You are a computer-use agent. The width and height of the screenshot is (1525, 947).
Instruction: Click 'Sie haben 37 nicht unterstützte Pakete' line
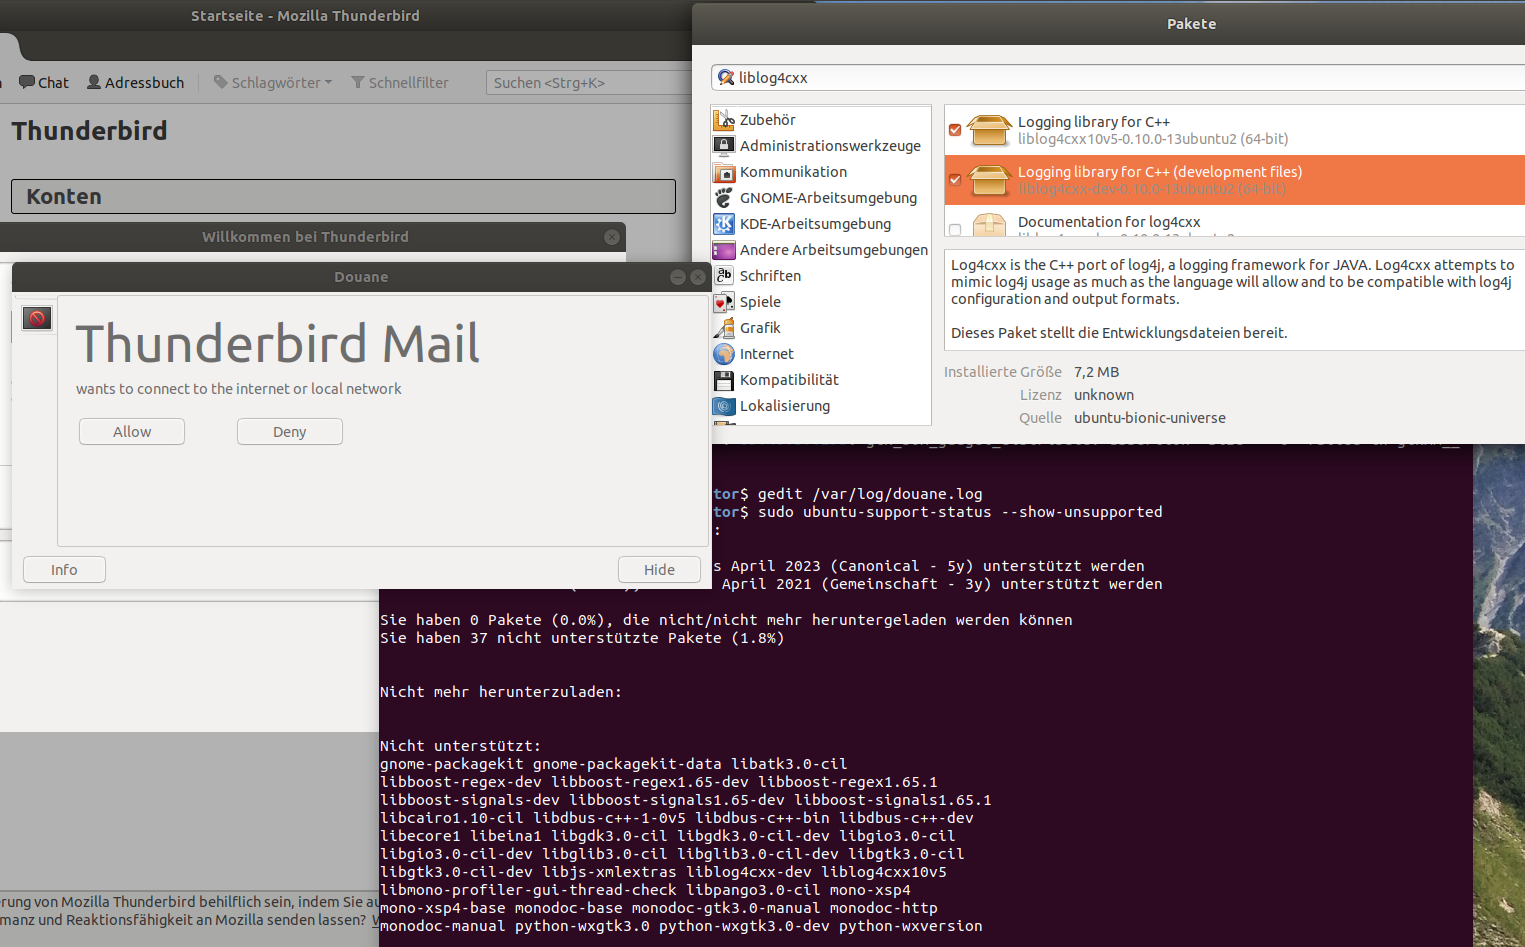tap(582, 638)
